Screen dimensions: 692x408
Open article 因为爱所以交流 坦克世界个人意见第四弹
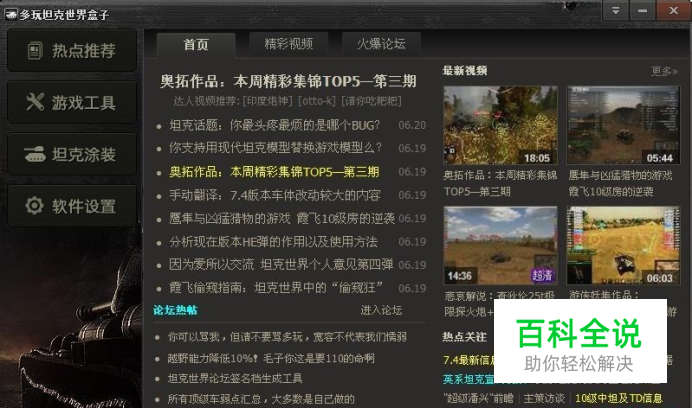tap(281, 265)
